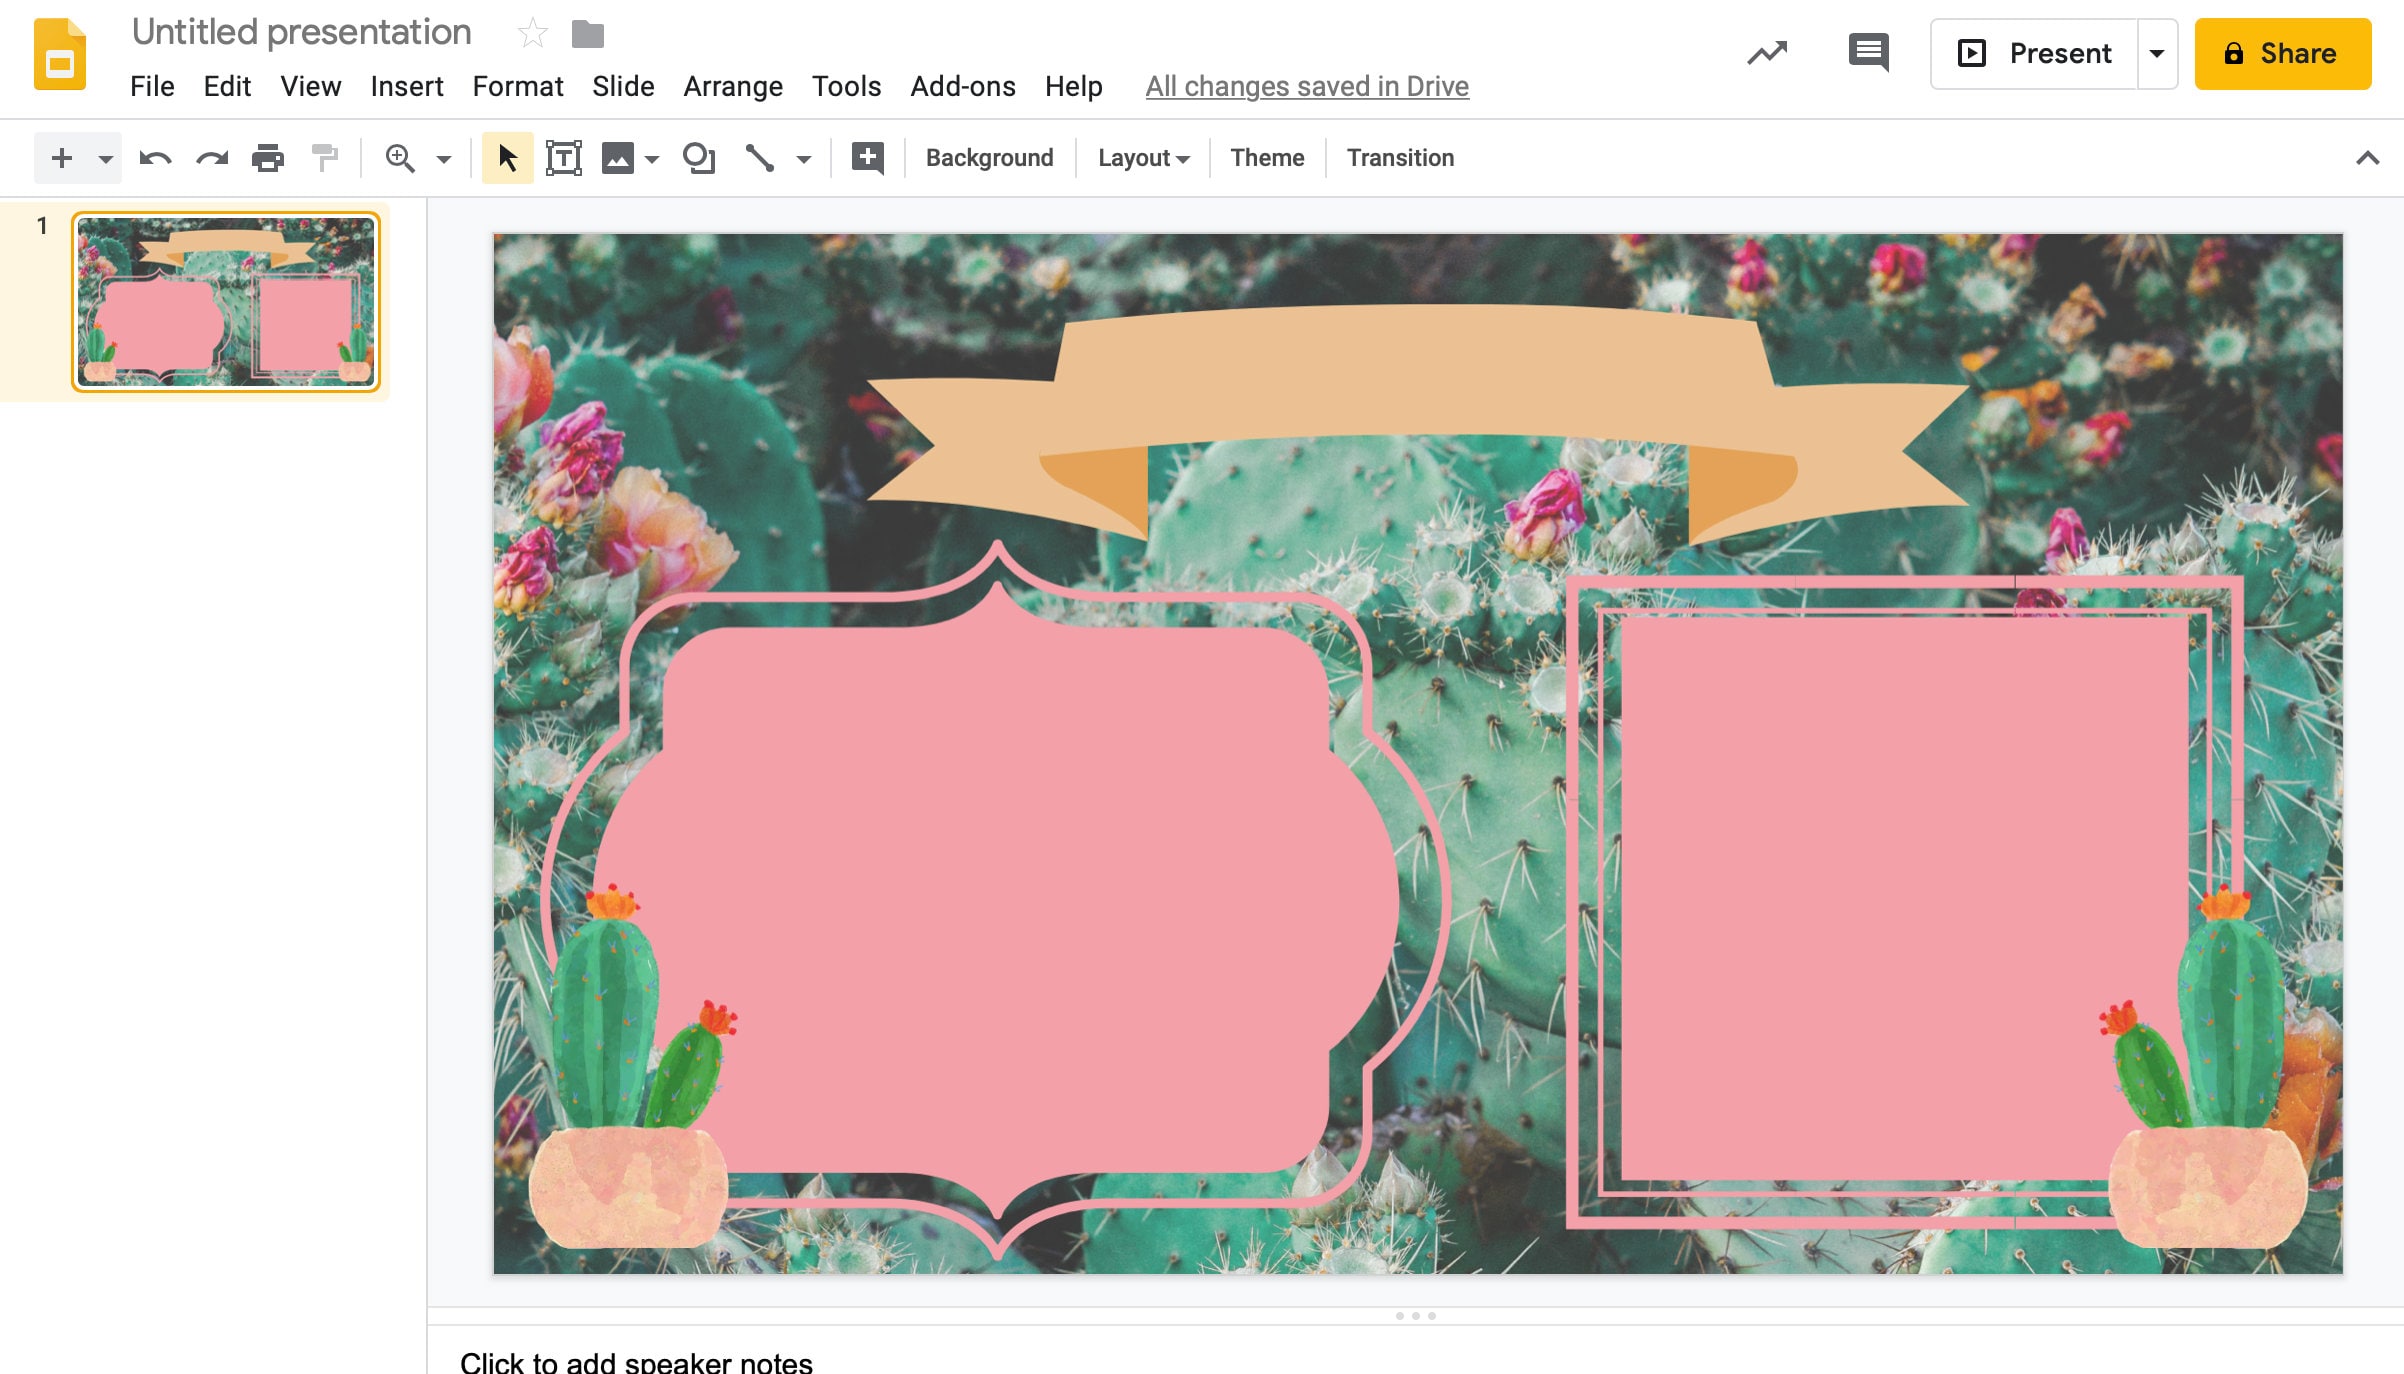Select the line tool
This screenshot has height=1374, width=2404.
(760, 157)
